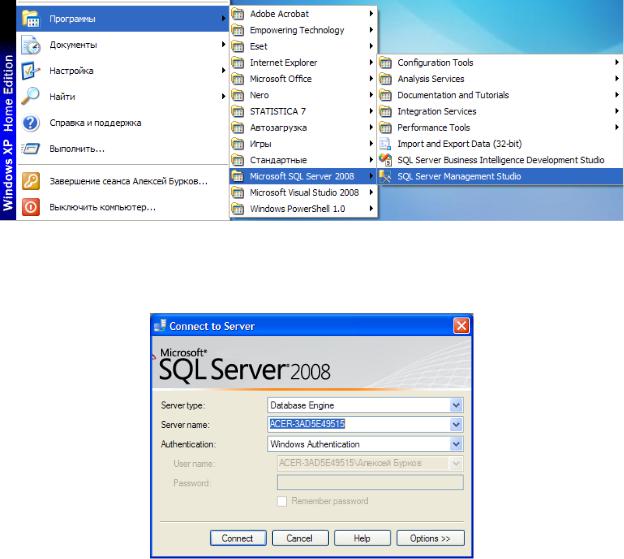Click Завершение сеанса Алексей Бурков... text
Image resolution: width=624 pixels, height=559 pixels.
click(128, 181)
